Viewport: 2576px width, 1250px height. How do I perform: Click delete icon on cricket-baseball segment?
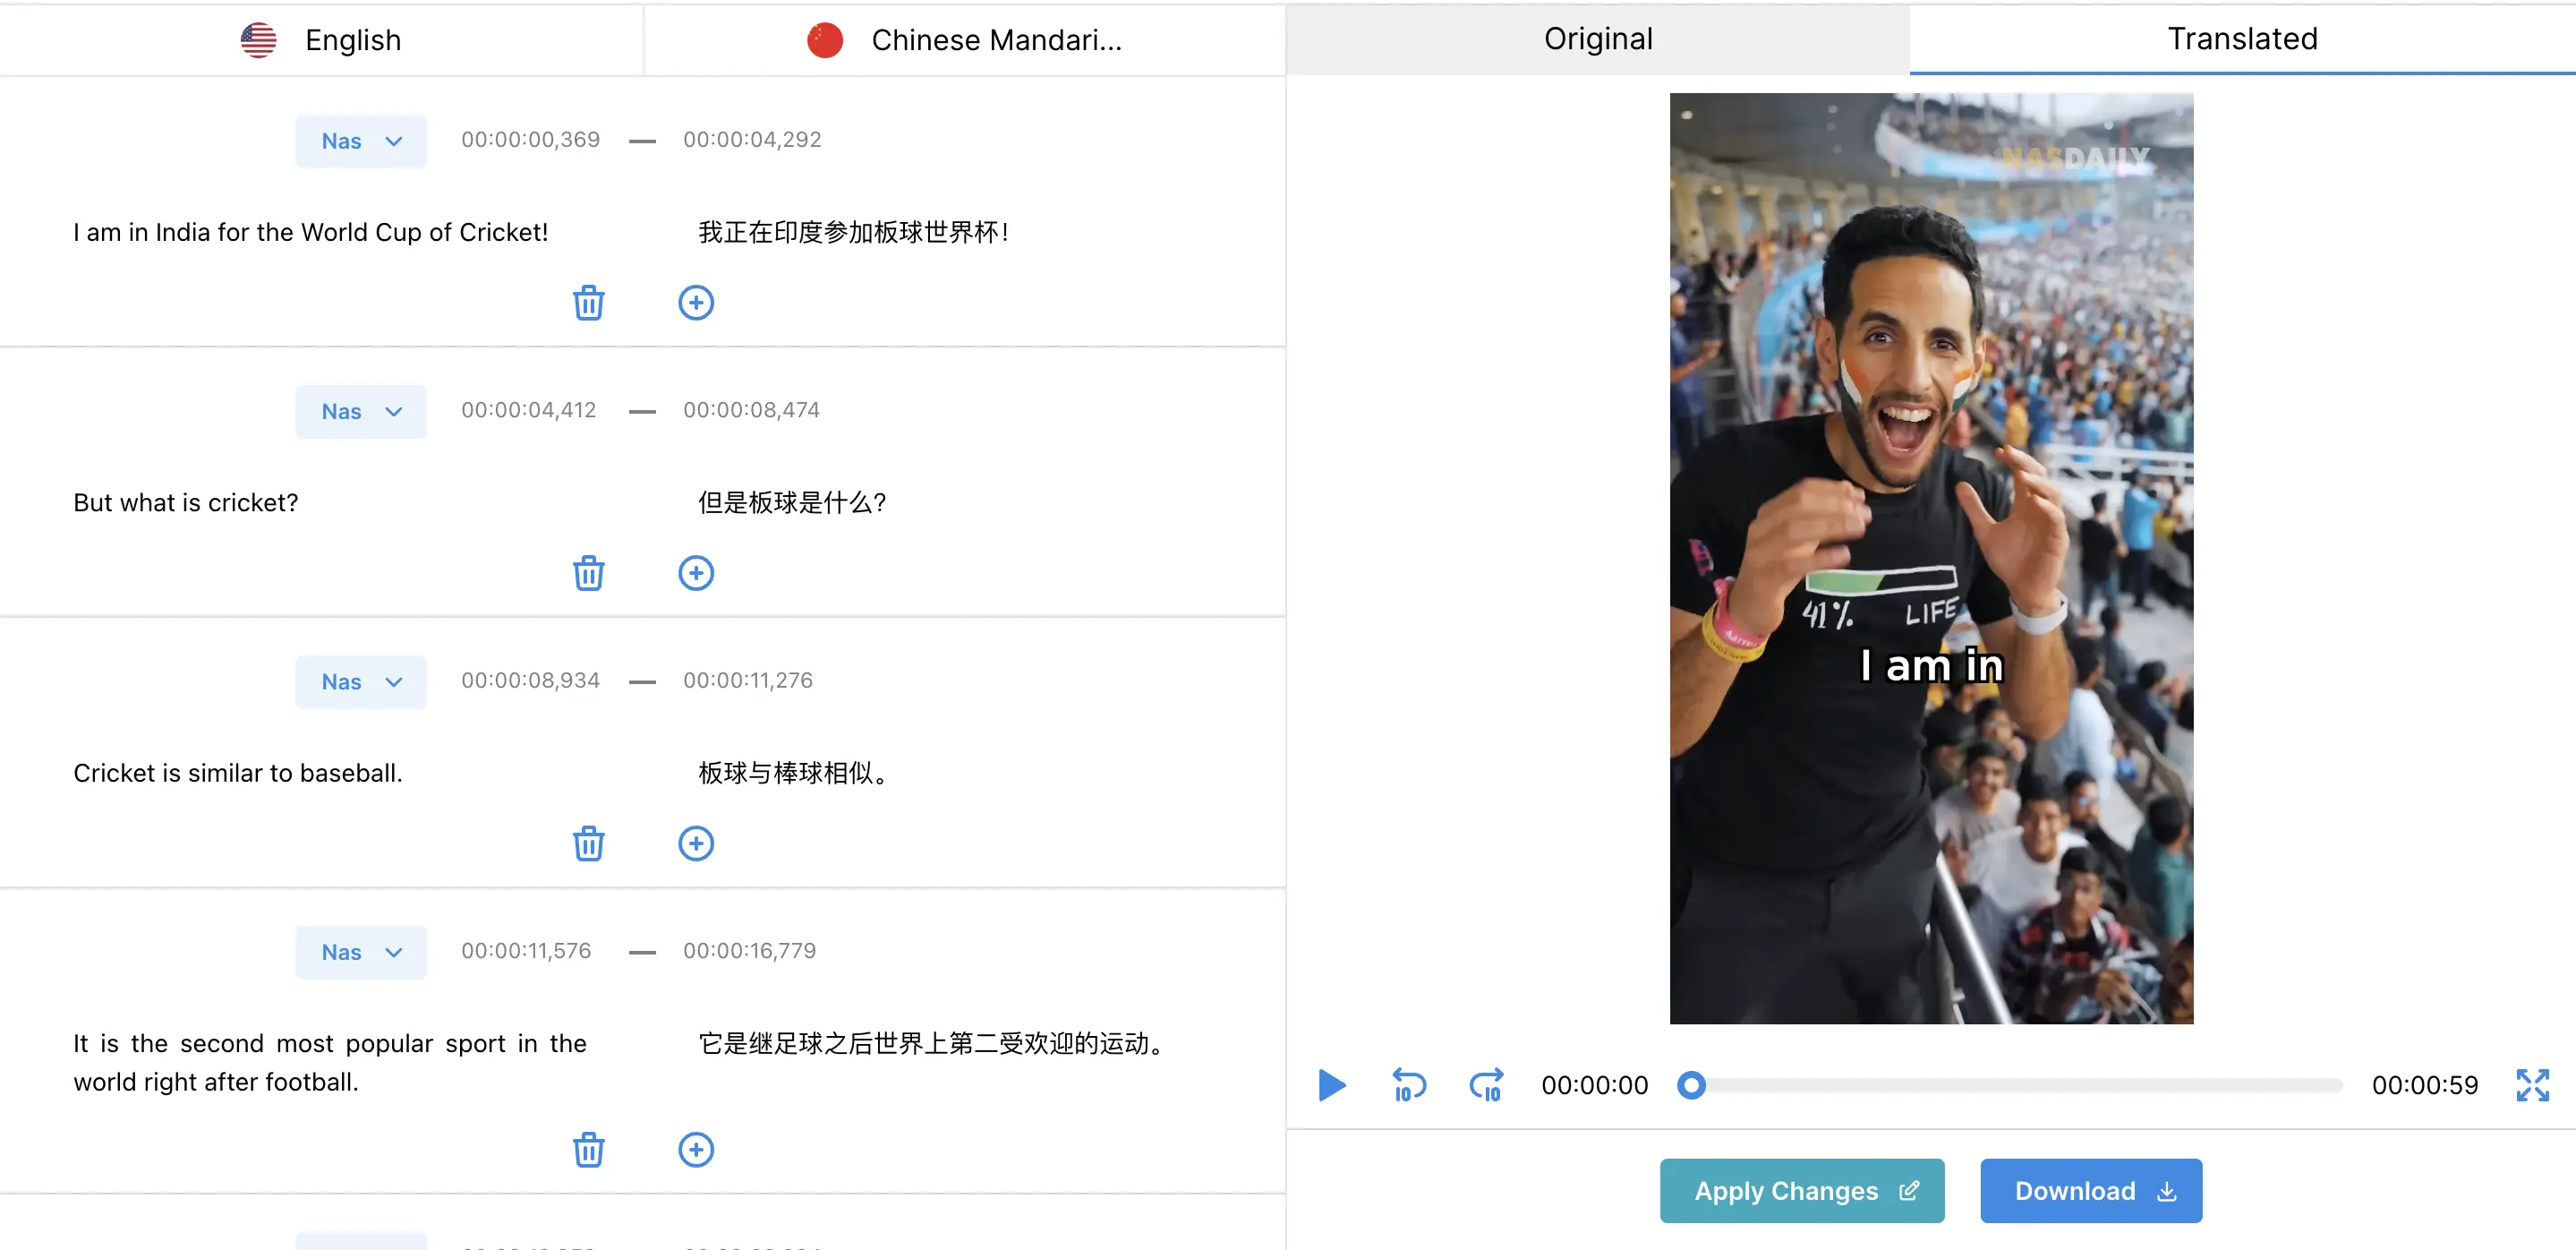click(x=586, y=843)
